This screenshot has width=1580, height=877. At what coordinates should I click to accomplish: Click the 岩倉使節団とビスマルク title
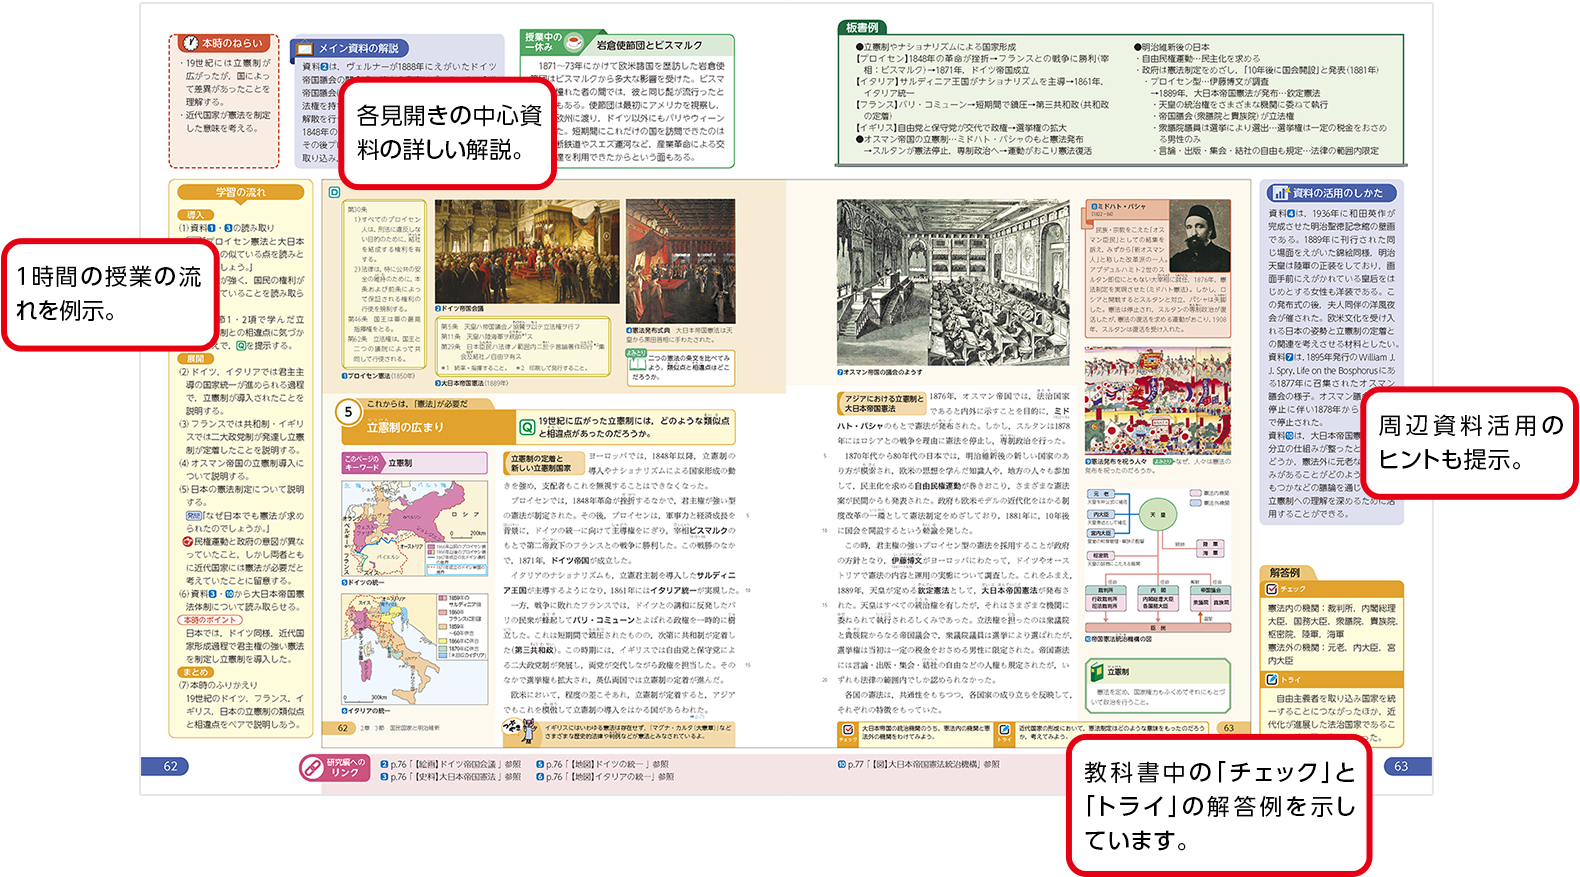coord(649,45)
